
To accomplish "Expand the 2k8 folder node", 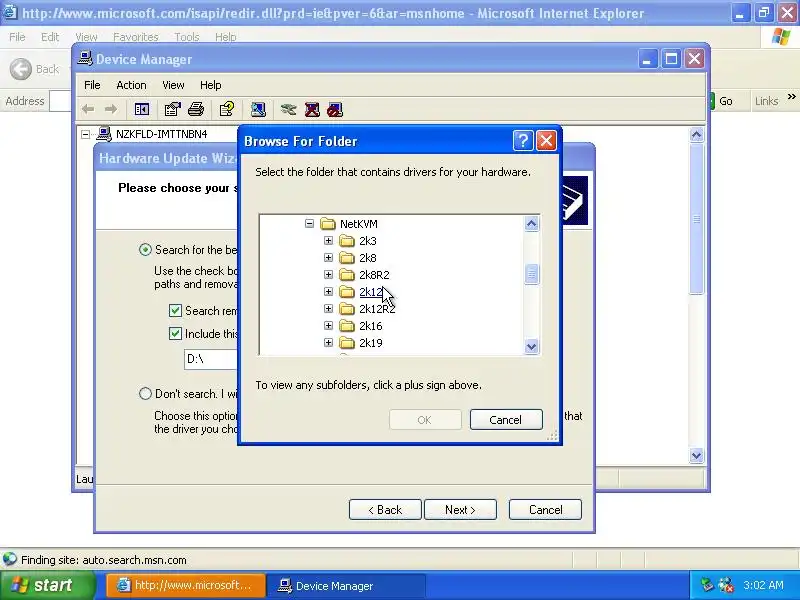I will 328,258.
